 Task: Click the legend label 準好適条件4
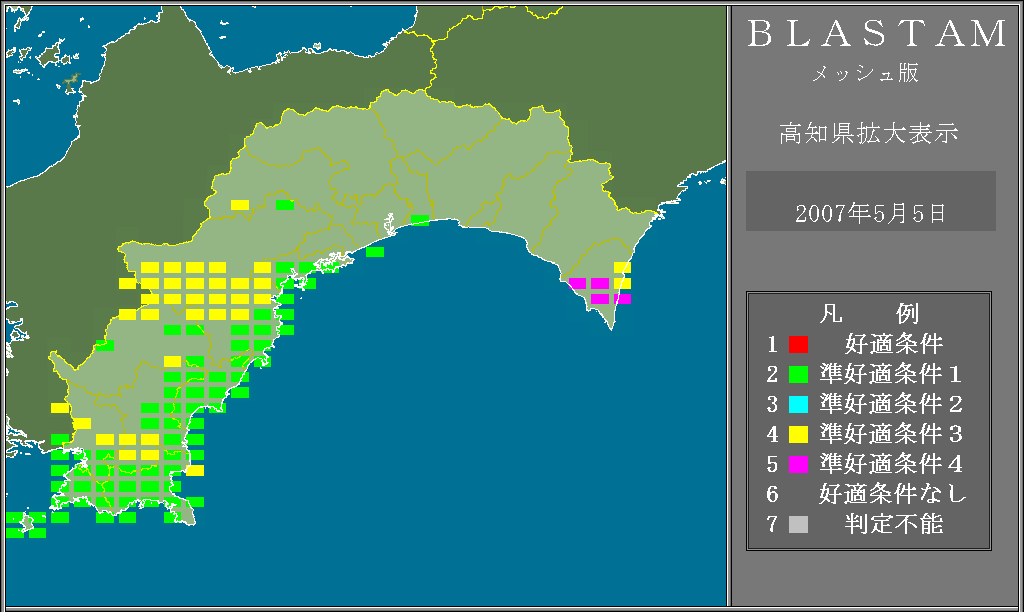point(891,464)
